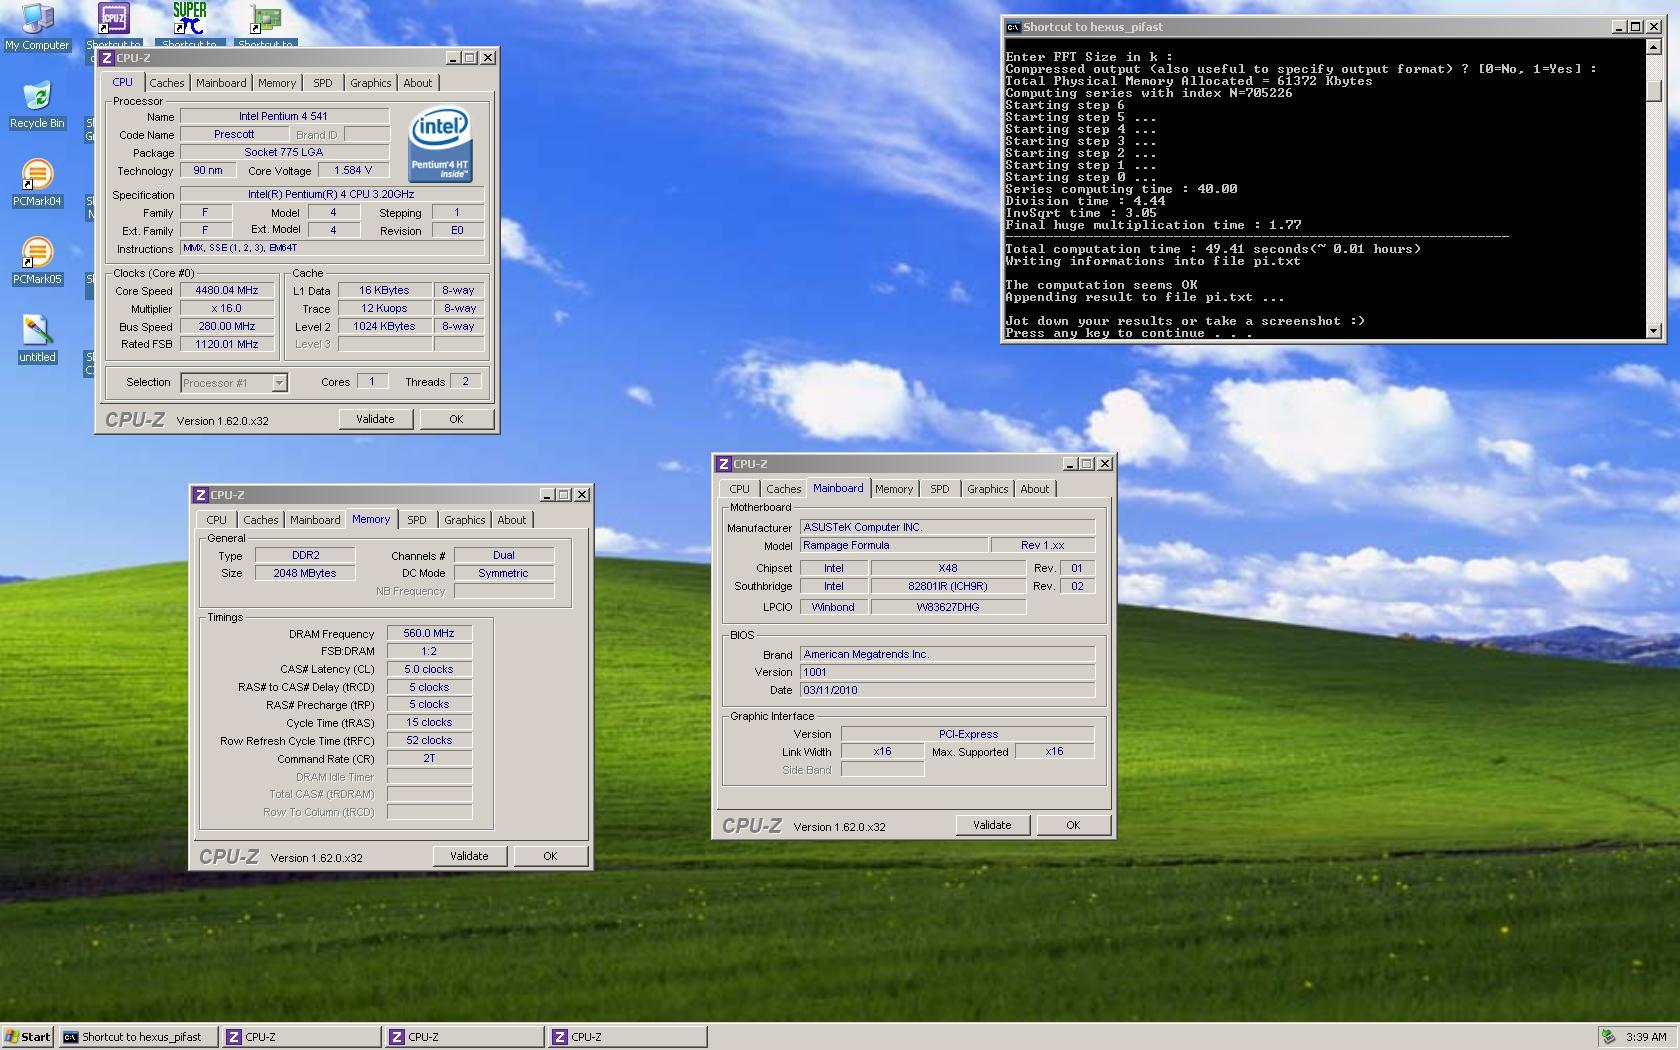
Task: Click the CPU-Z title icon in top window
Action: point(107,58)
